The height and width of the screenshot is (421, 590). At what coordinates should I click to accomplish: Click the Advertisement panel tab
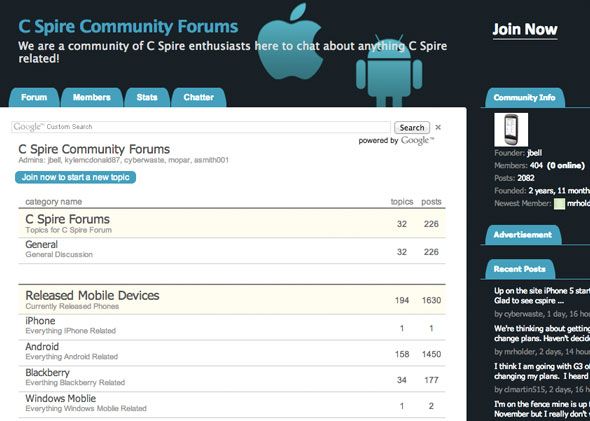pos(523,235)
